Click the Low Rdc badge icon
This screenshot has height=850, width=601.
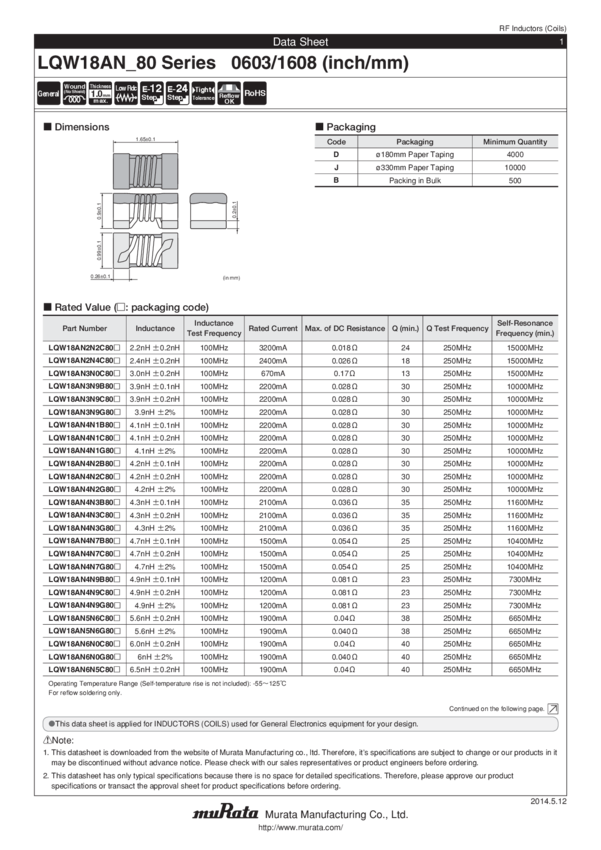pos(126,93)
